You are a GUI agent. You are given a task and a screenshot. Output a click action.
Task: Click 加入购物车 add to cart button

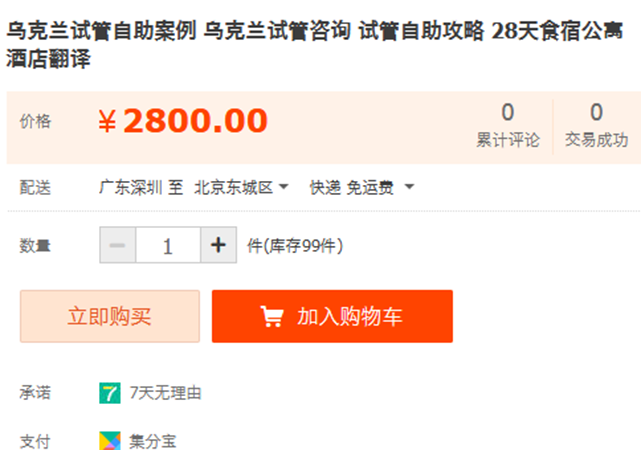(332, 316)
